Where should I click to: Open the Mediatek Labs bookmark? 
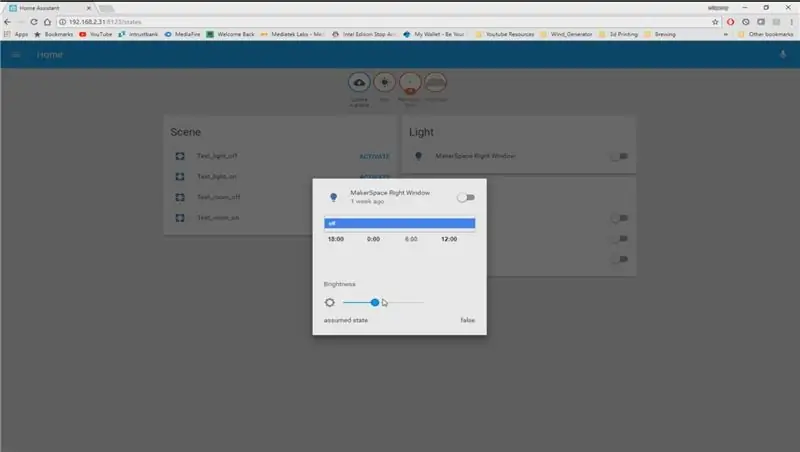click(x=292, y=34)
